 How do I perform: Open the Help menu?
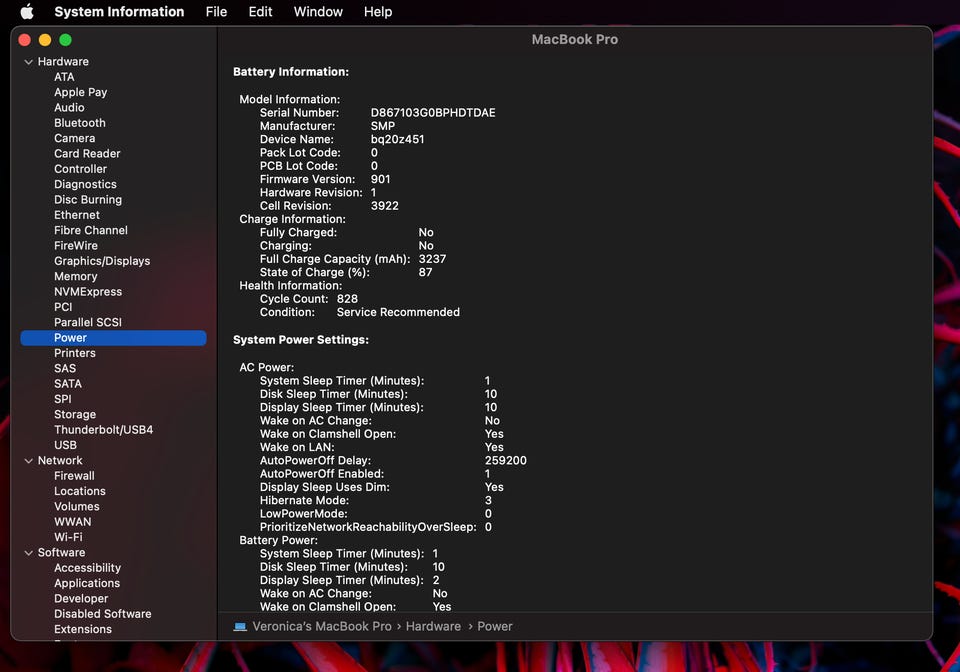[378, 12]
